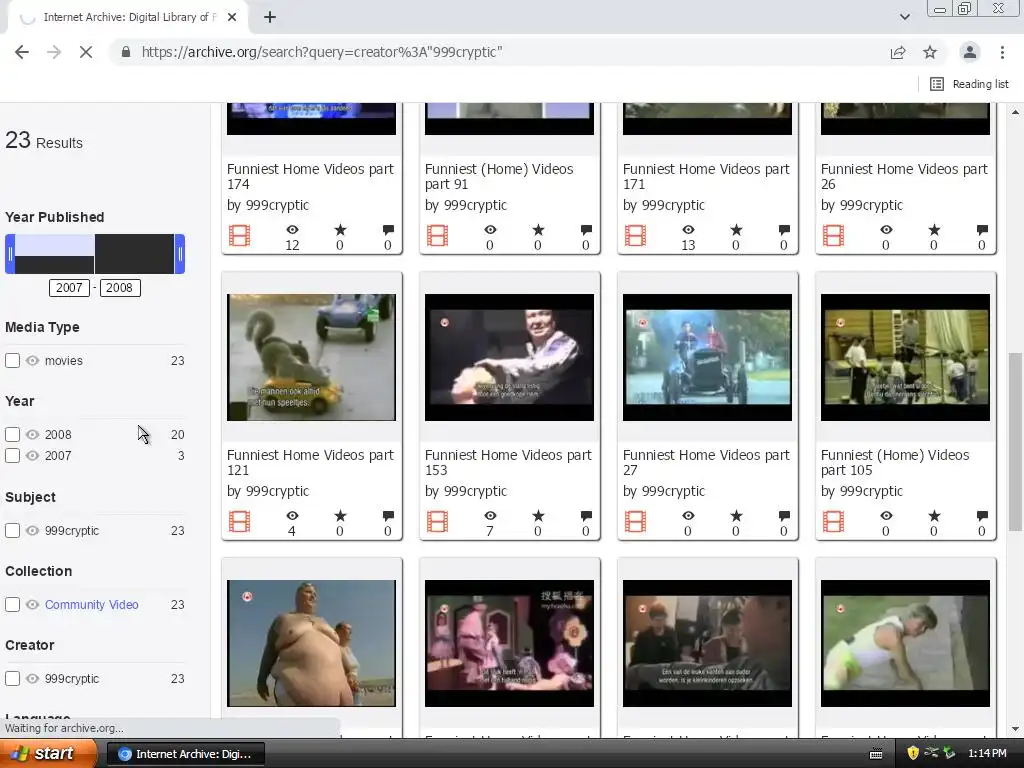Edit the 2007 start year field
The image size is (1024, 768).
tap(69, 288)
